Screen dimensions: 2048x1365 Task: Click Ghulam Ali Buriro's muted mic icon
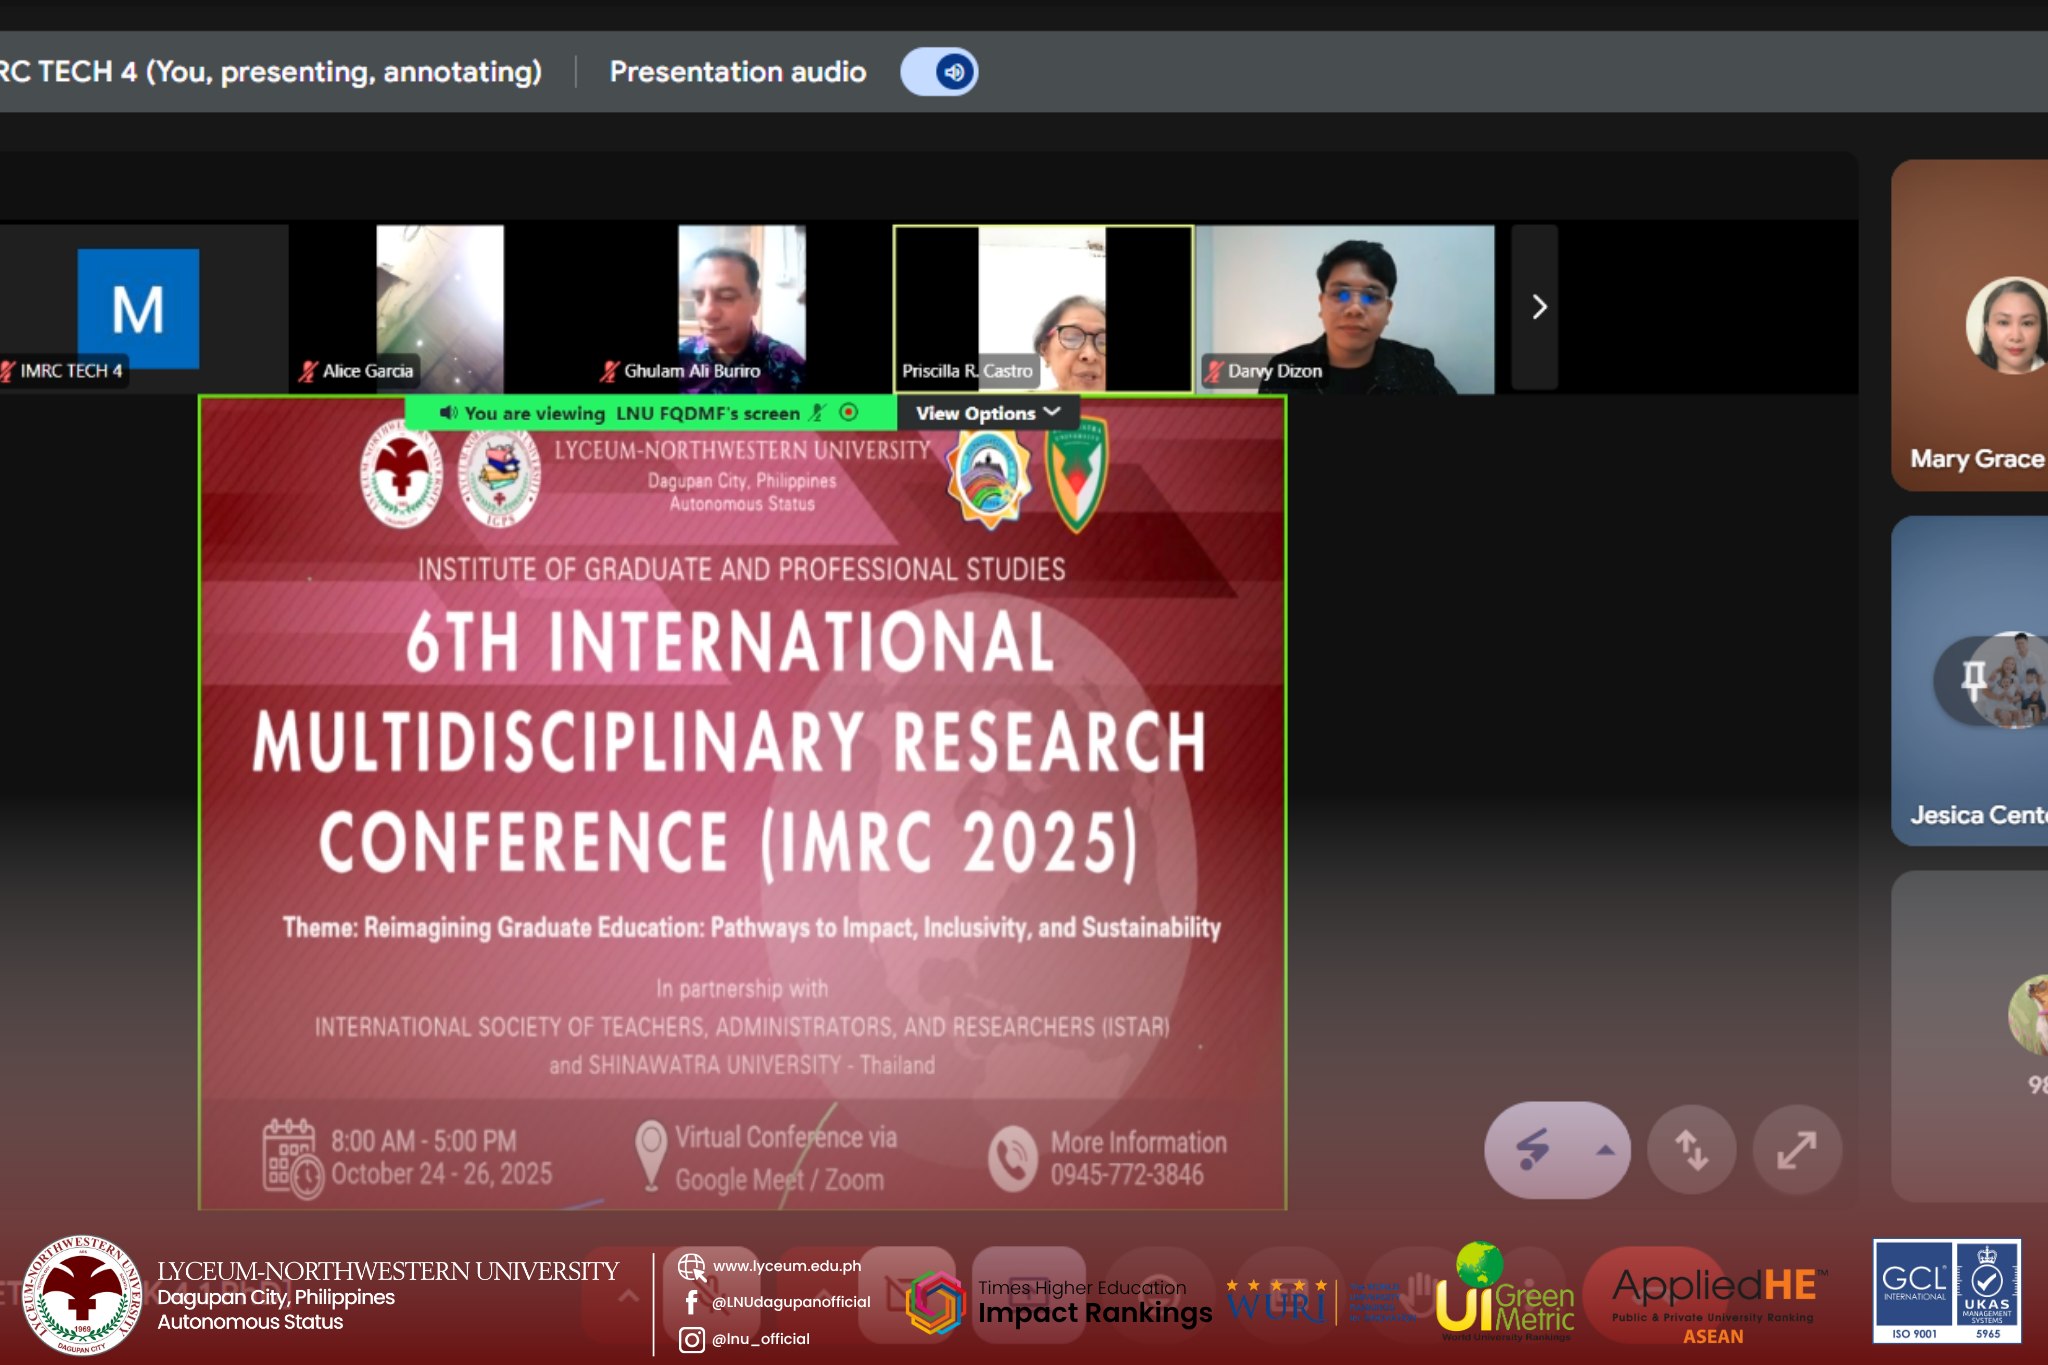[x=609, y=371]
